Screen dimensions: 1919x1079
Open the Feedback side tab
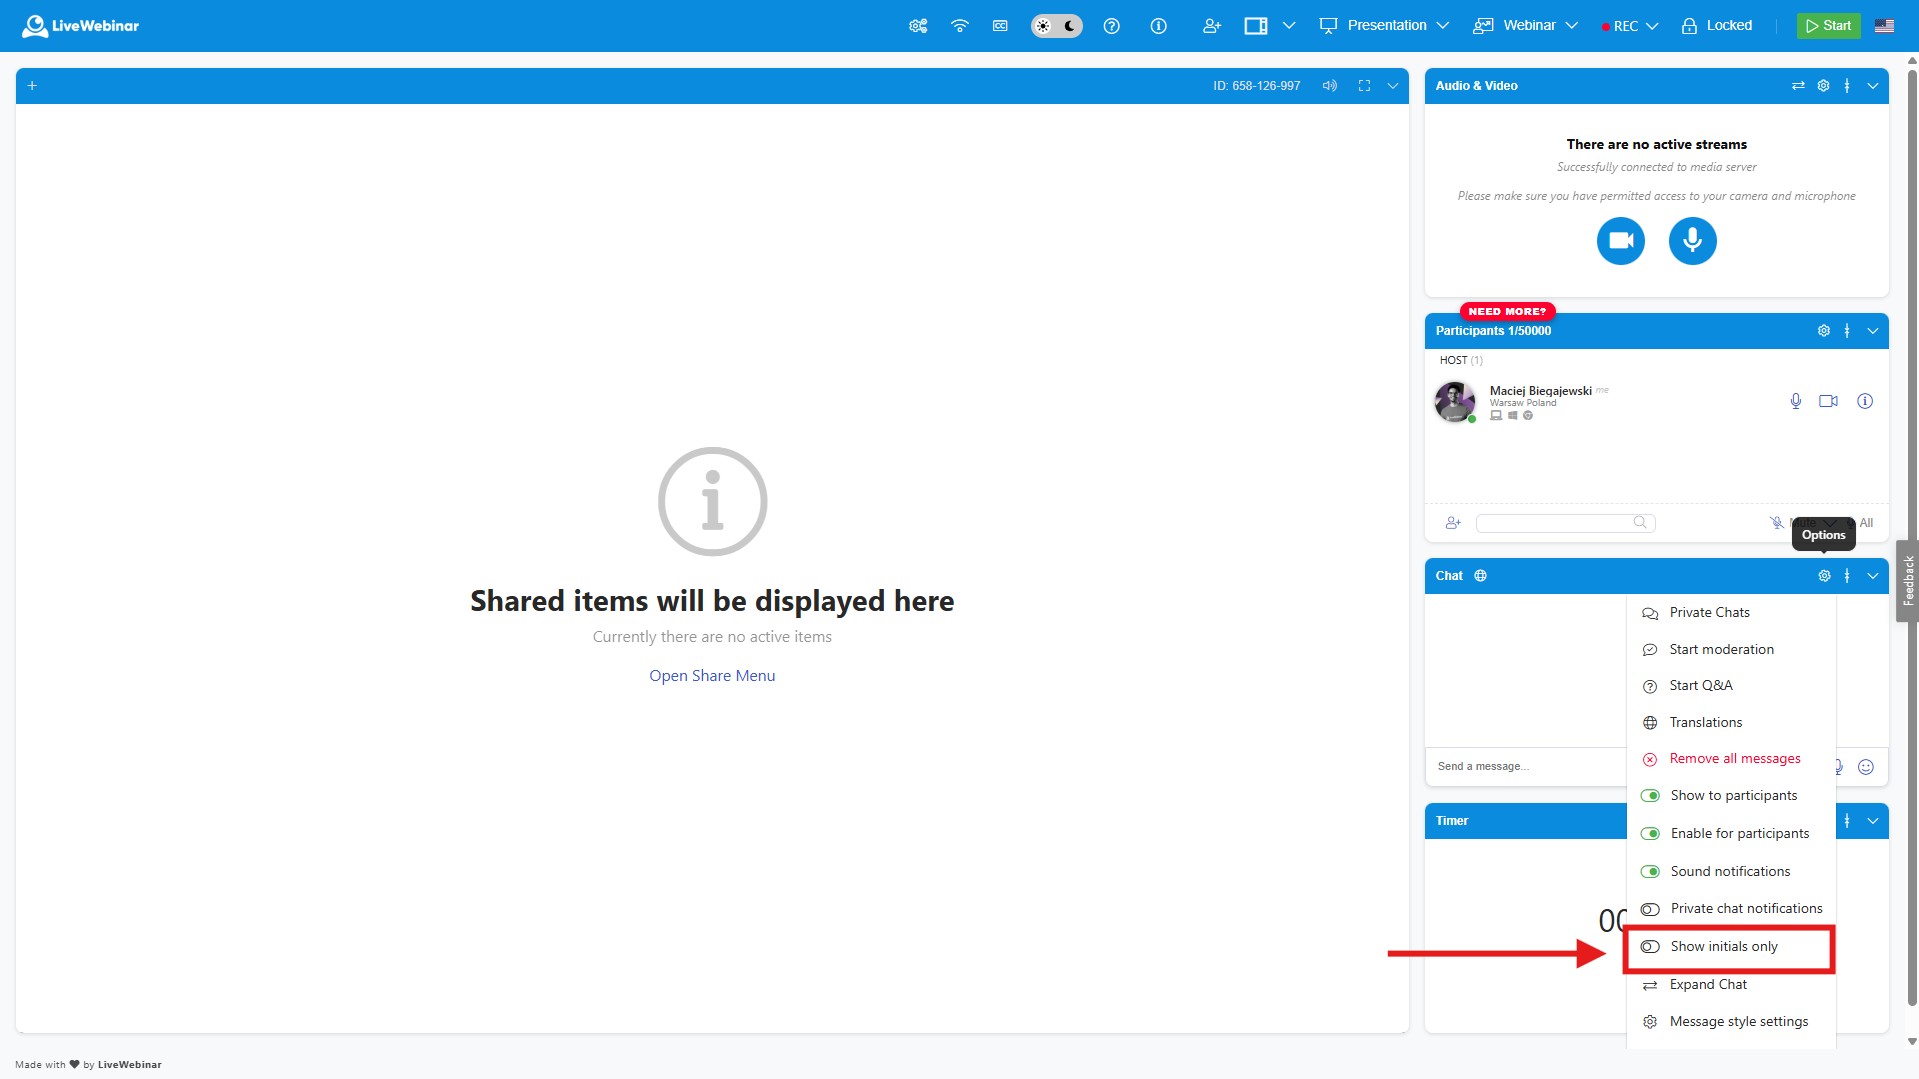click(1908, 581)
